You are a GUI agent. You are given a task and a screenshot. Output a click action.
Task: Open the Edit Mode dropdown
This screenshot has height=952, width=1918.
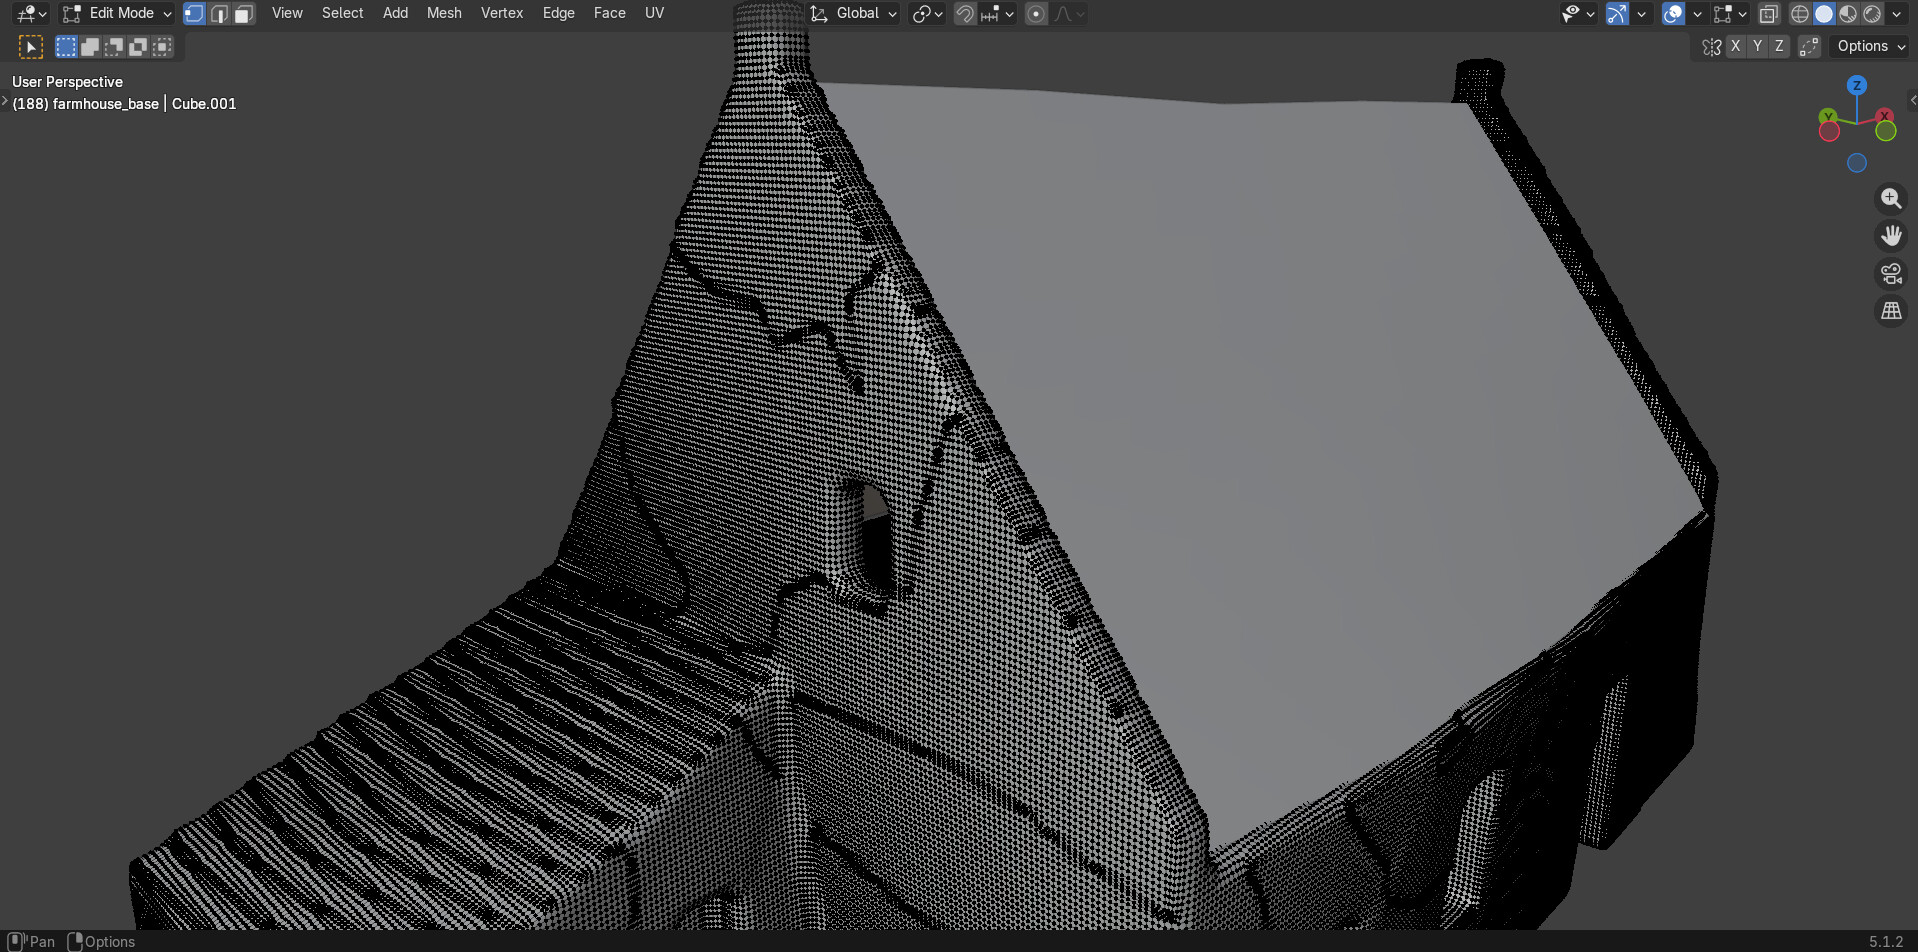pyautogui.click(x=117, y=14)
